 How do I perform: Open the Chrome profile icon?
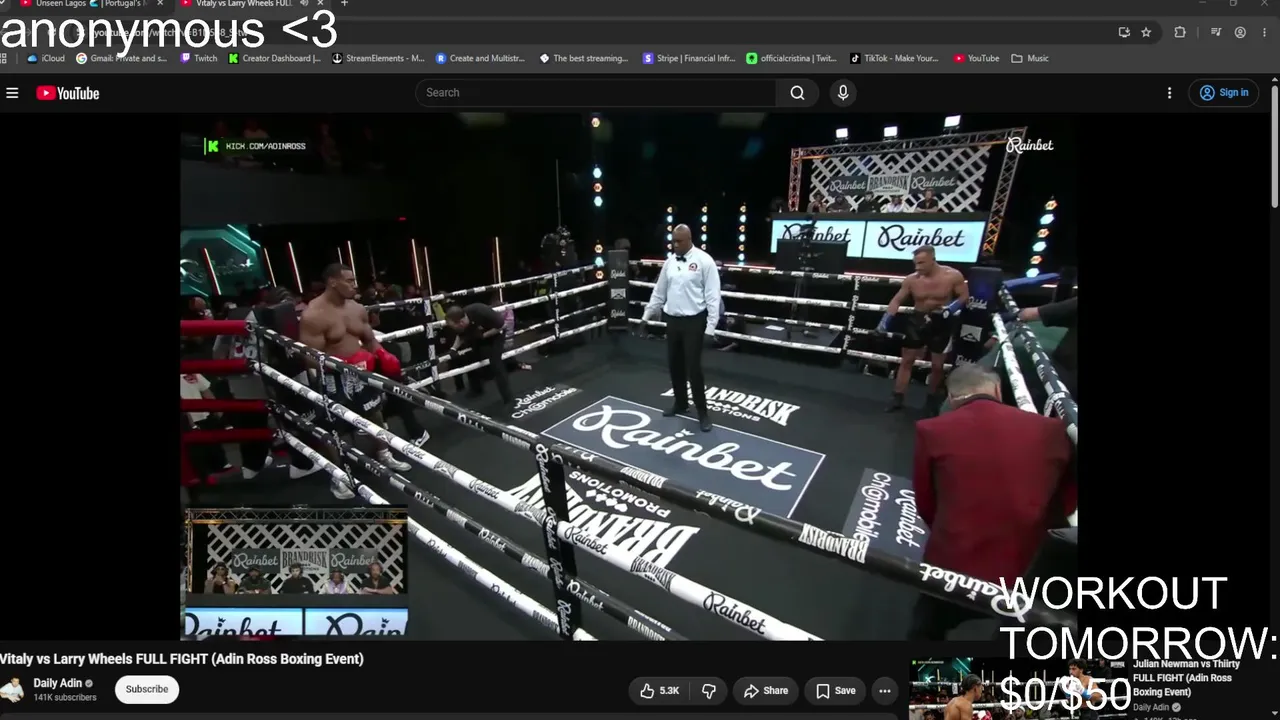tap(1240, 32)
